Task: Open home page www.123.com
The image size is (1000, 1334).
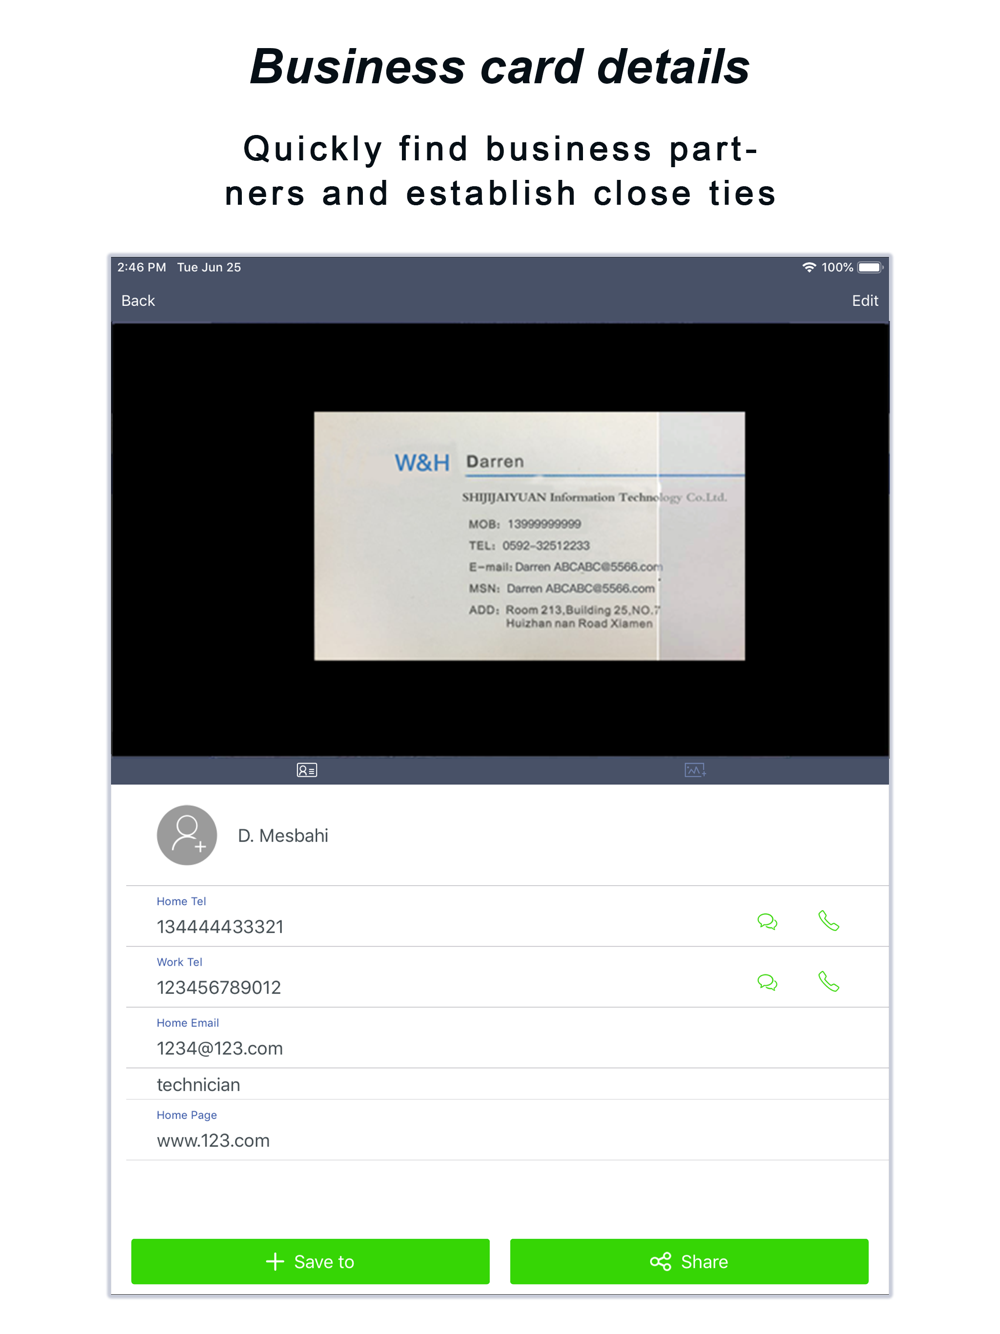Action: tap(213, 1141)
